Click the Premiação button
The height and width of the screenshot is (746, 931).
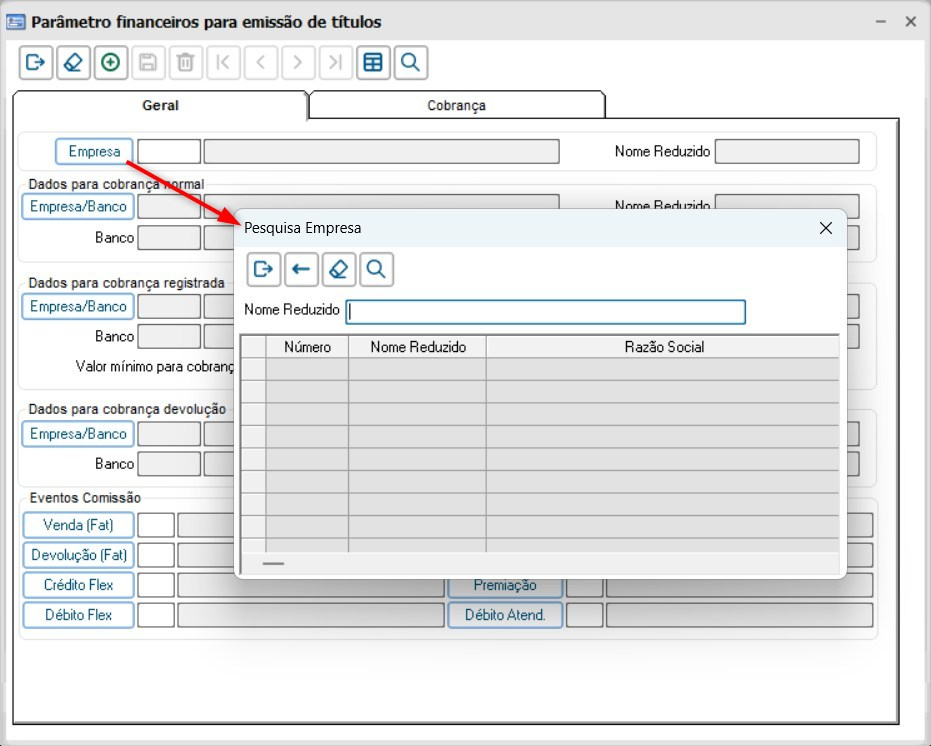click(505, 587)
